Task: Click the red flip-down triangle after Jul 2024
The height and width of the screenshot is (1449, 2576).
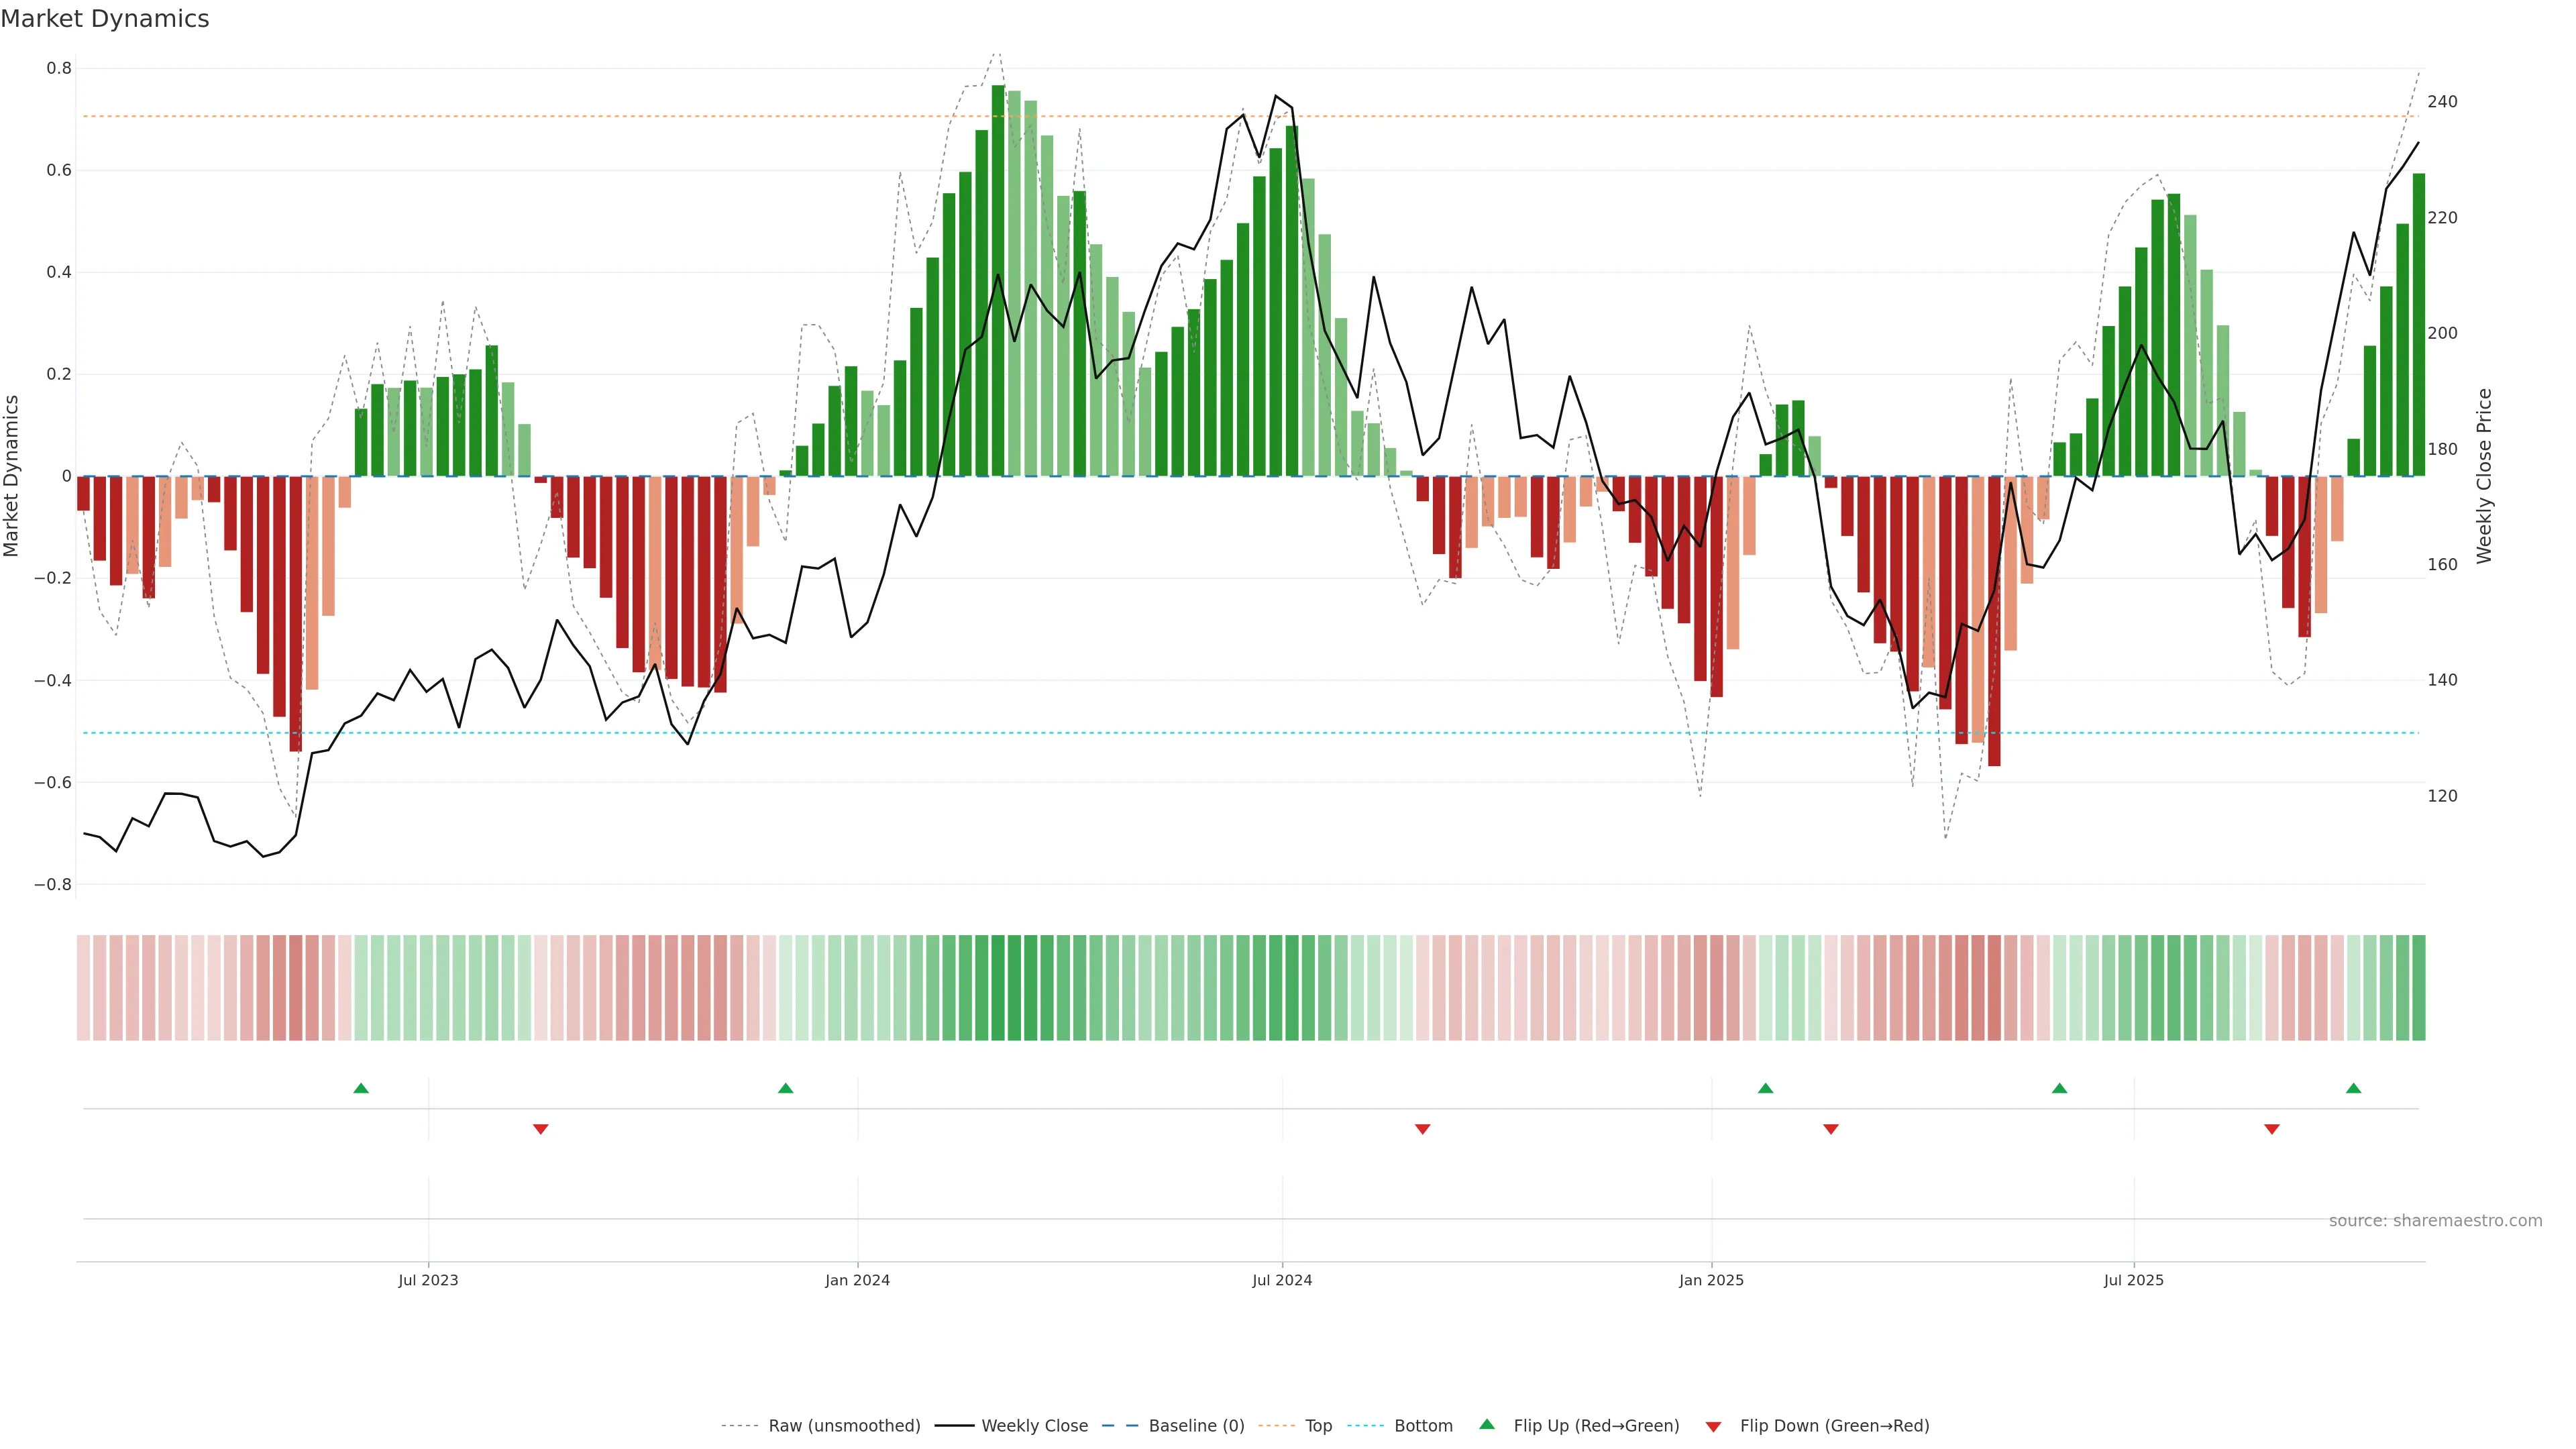Action: 1422,1129
